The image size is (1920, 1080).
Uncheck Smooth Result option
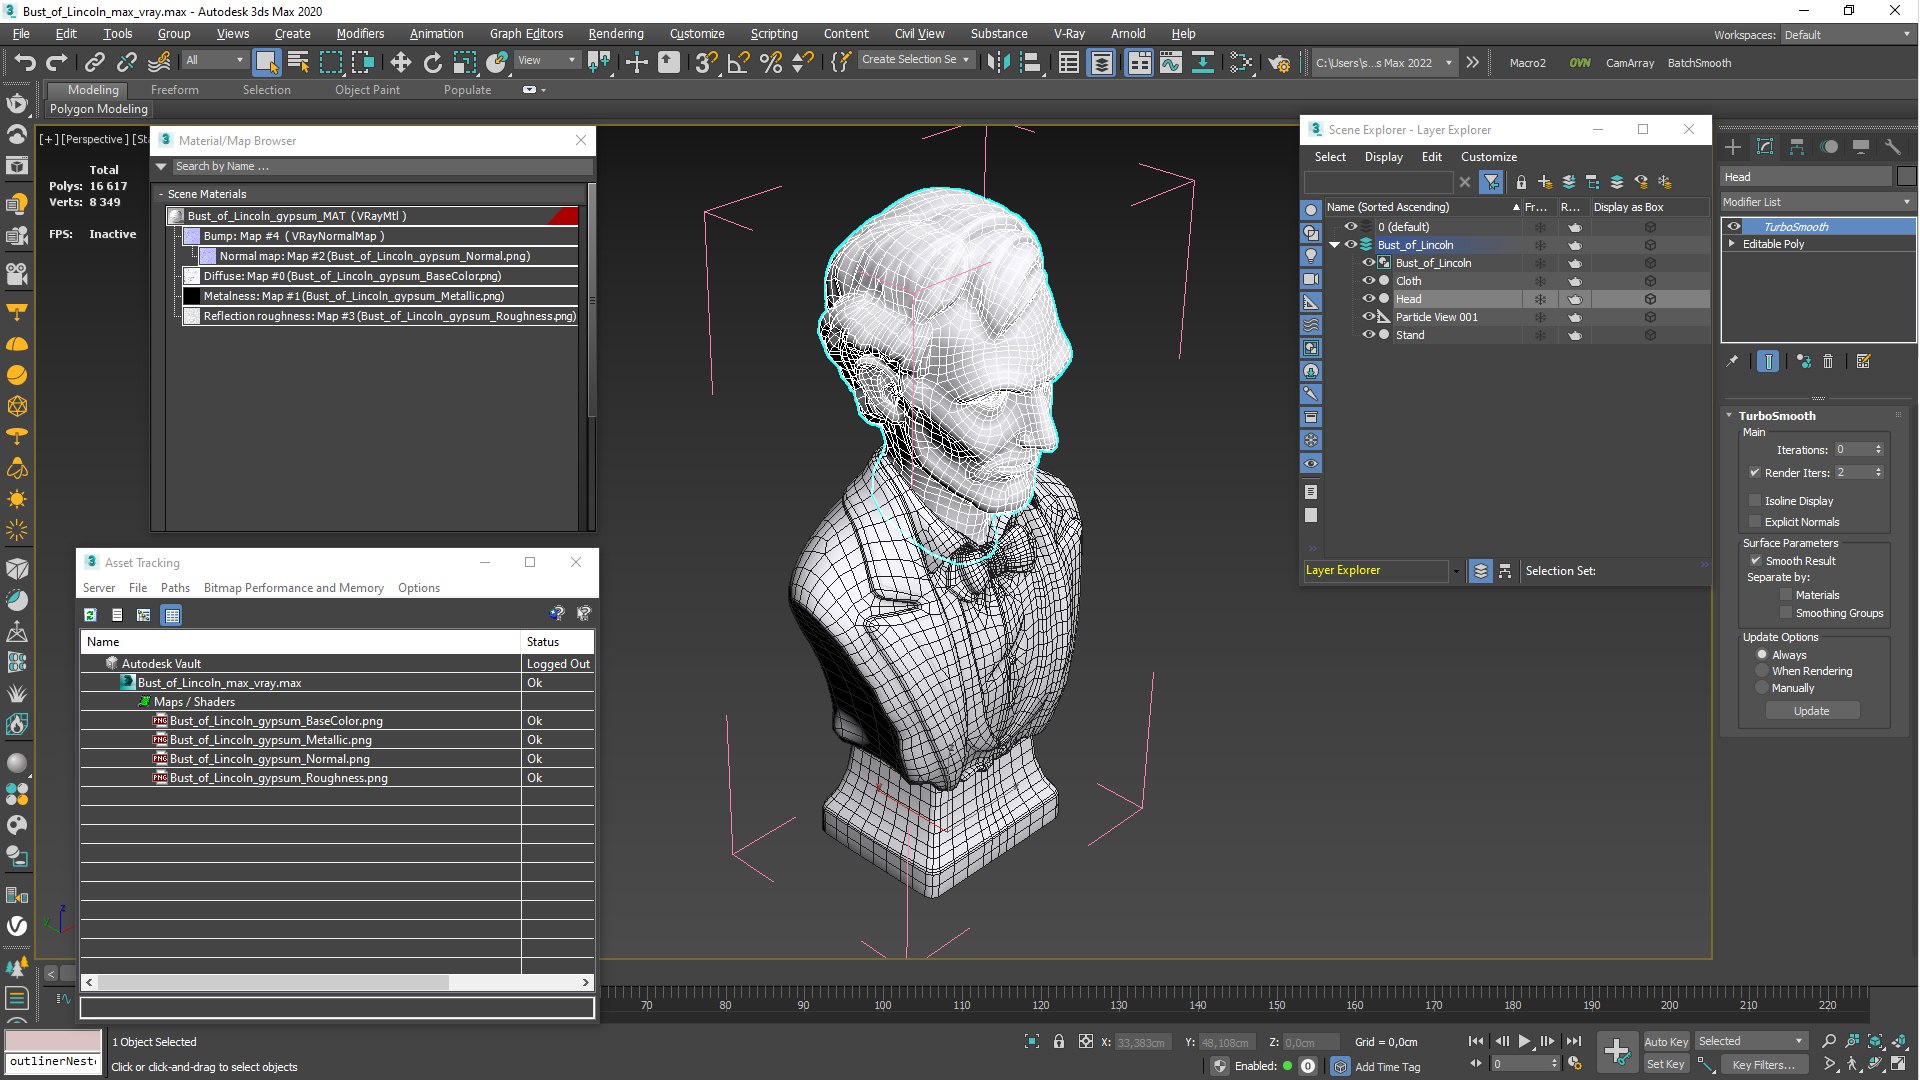click(x=1755, y=560)
